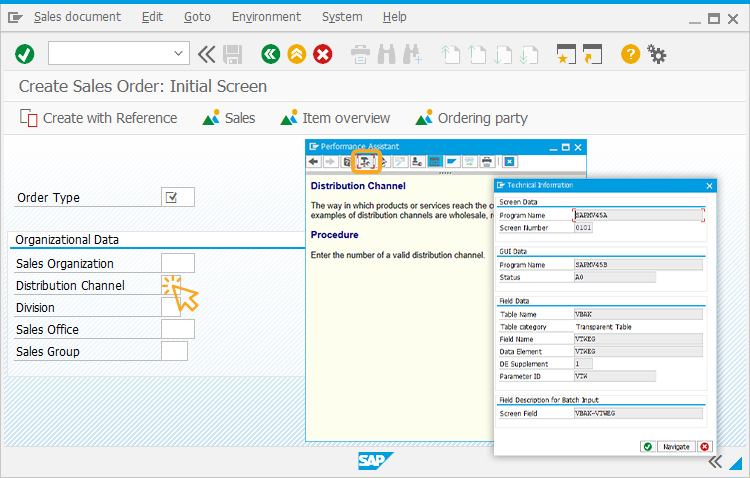The width and height of the screenshot is (750, 478).
Task: Click the Data Element VTWEG field
Action: [x=638, y=351]
